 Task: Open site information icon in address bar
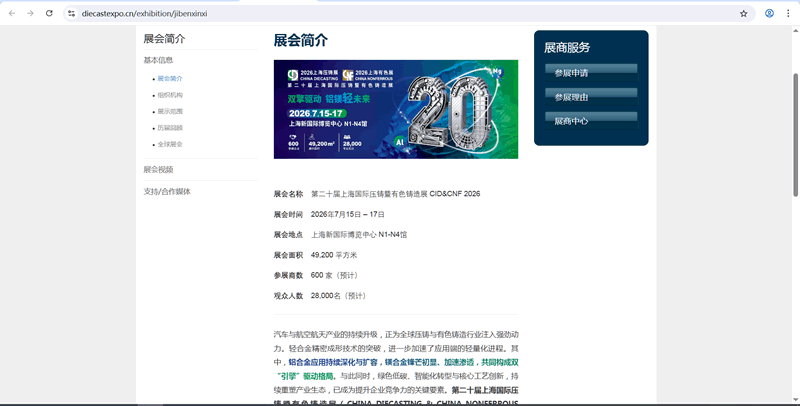pyautogui.click(x=72, y=13)
